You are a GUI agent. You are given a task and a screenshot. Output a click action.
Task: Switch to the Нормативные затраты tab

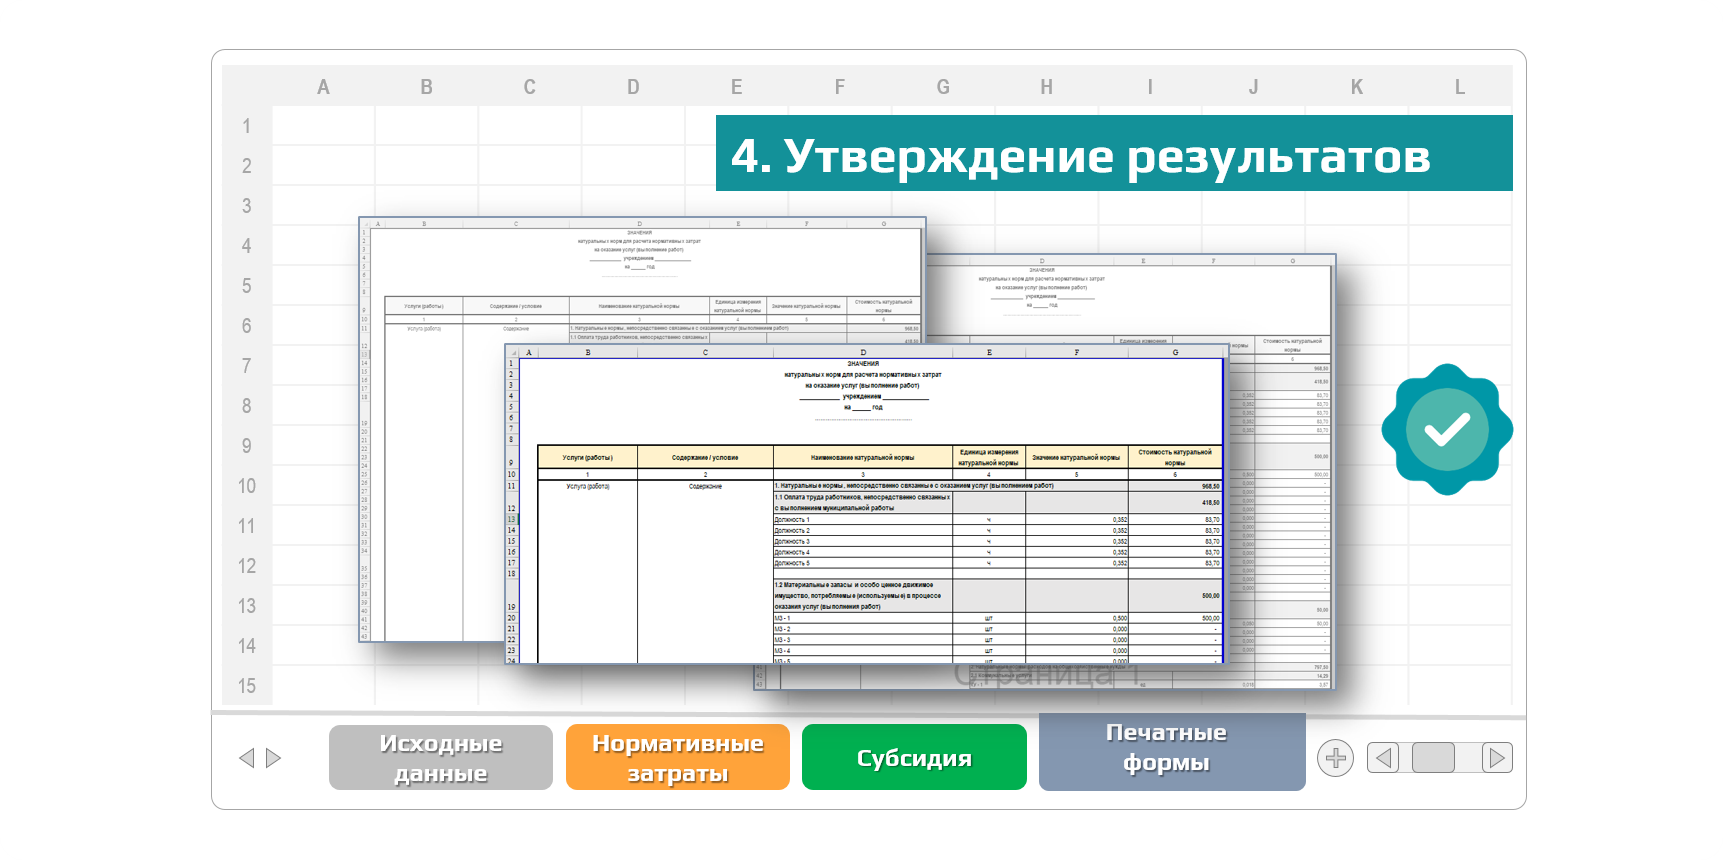point(677,758)
